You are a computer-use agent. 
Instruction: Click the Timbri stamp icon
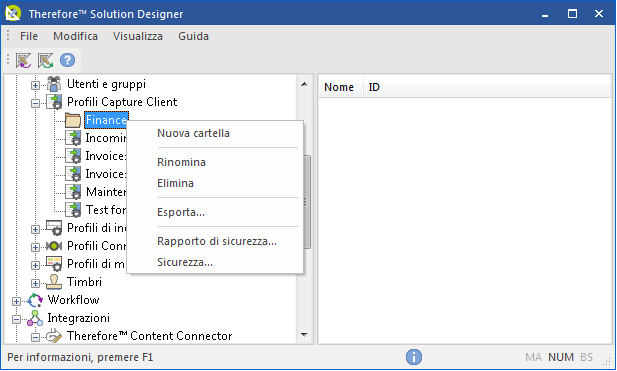54,282
